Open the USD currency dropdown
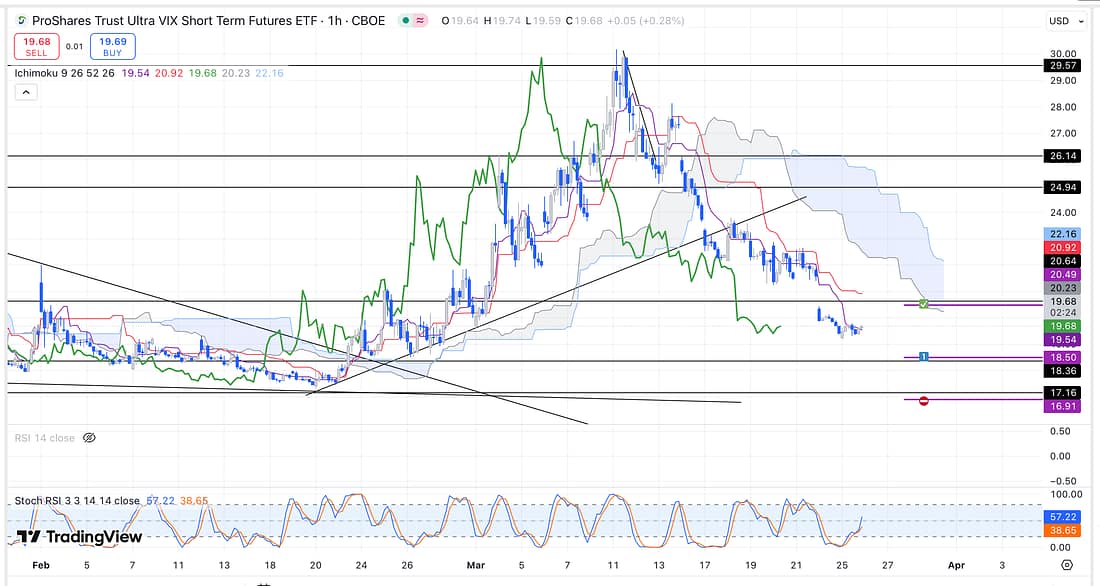This screenshot has width=1100, height=586. click(1063, 21)
